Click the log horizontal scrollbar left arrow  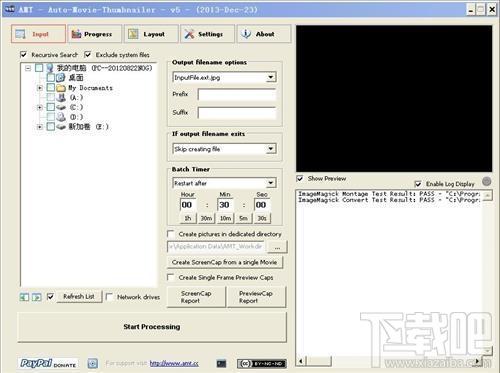(301, 361)
